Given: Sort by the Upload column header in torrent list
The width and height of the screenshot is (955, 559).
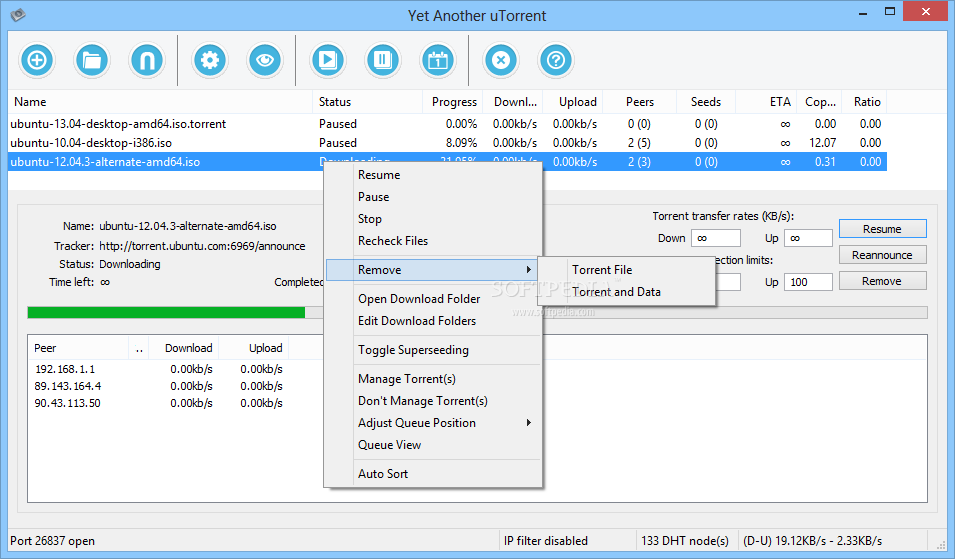Looking at the screenshot, I should coord(574,102).
